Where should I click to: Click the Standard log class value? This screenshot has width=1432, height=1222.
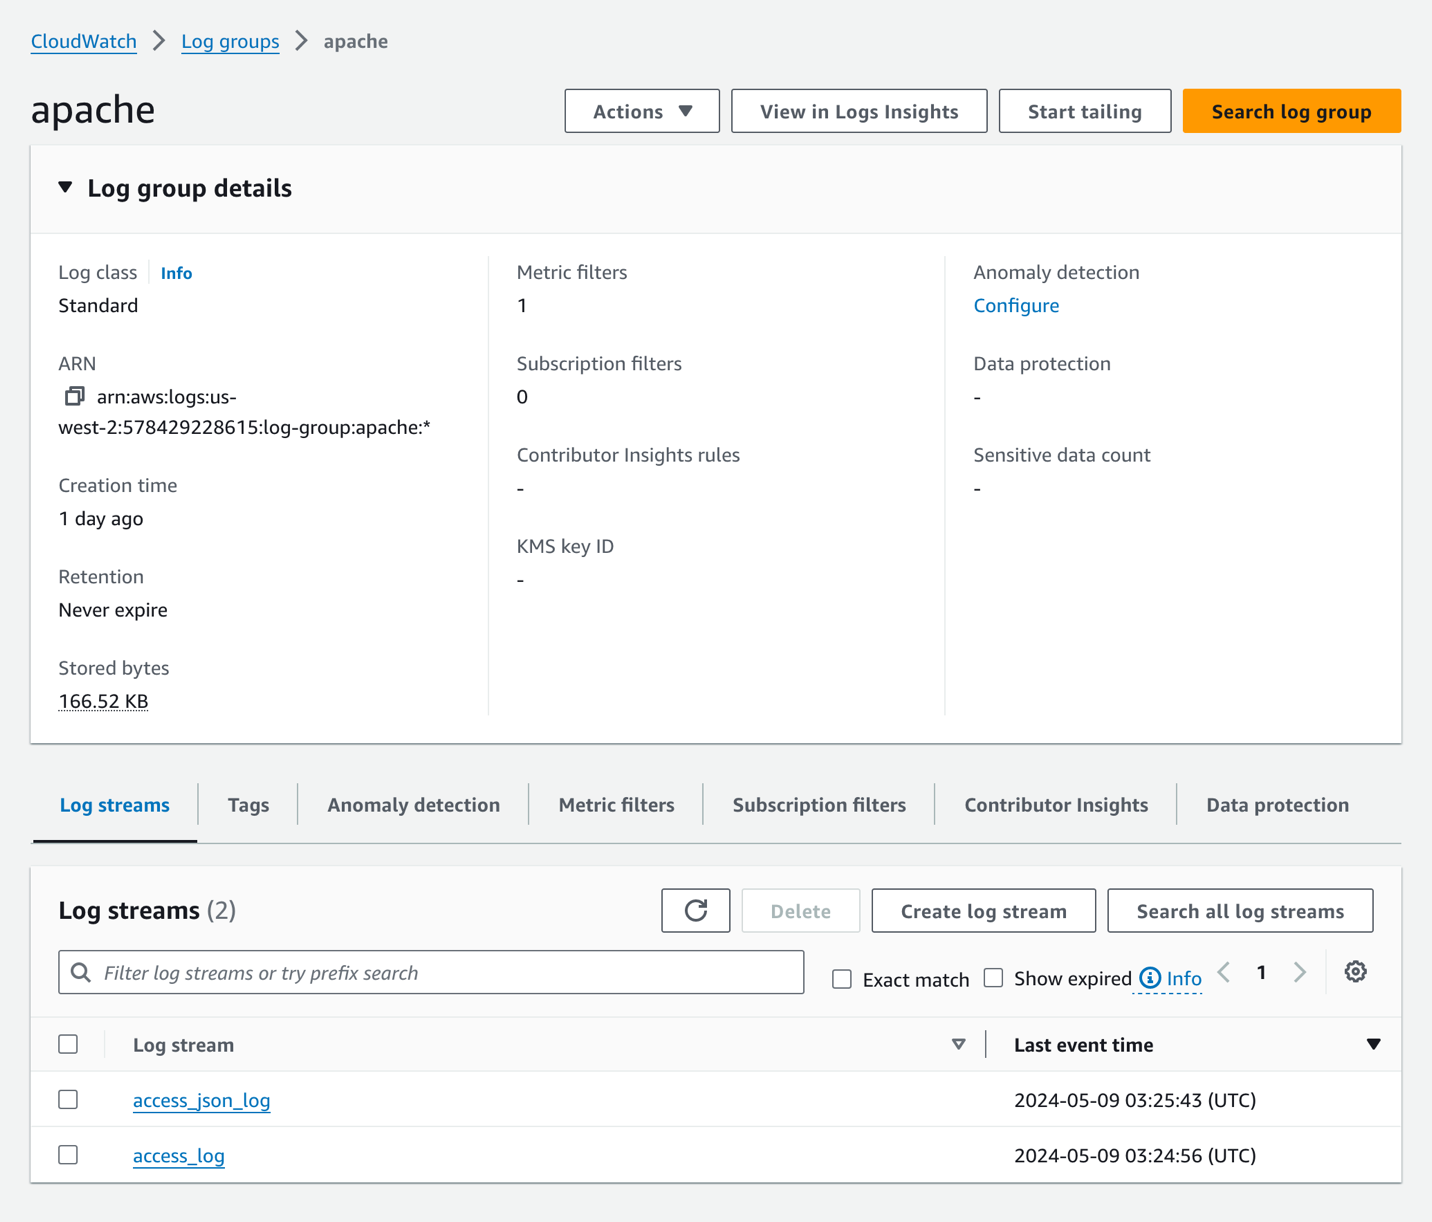98,305
